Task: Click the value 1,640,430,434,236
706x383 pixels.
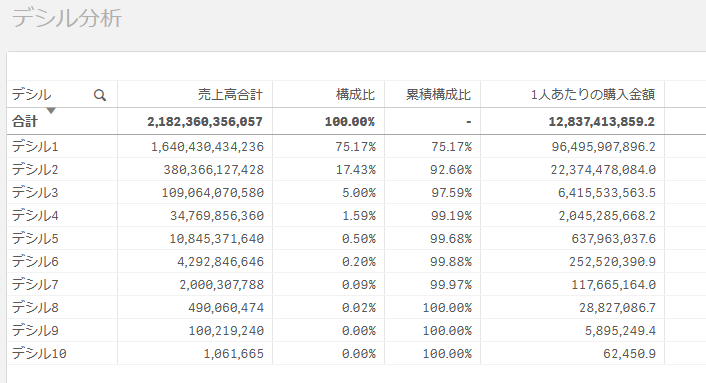Action: (207, 147)
